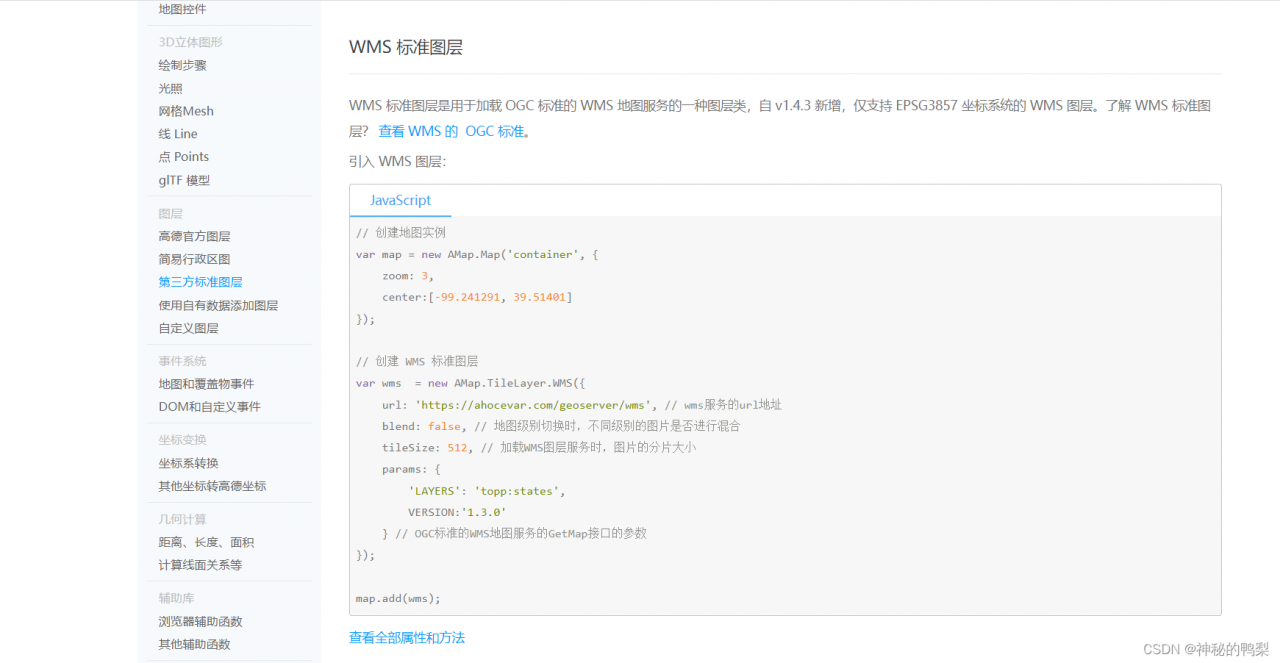Click the 引入 WMS 图层 text
This screenshot has width=1280, height=663.
[397, 161]
